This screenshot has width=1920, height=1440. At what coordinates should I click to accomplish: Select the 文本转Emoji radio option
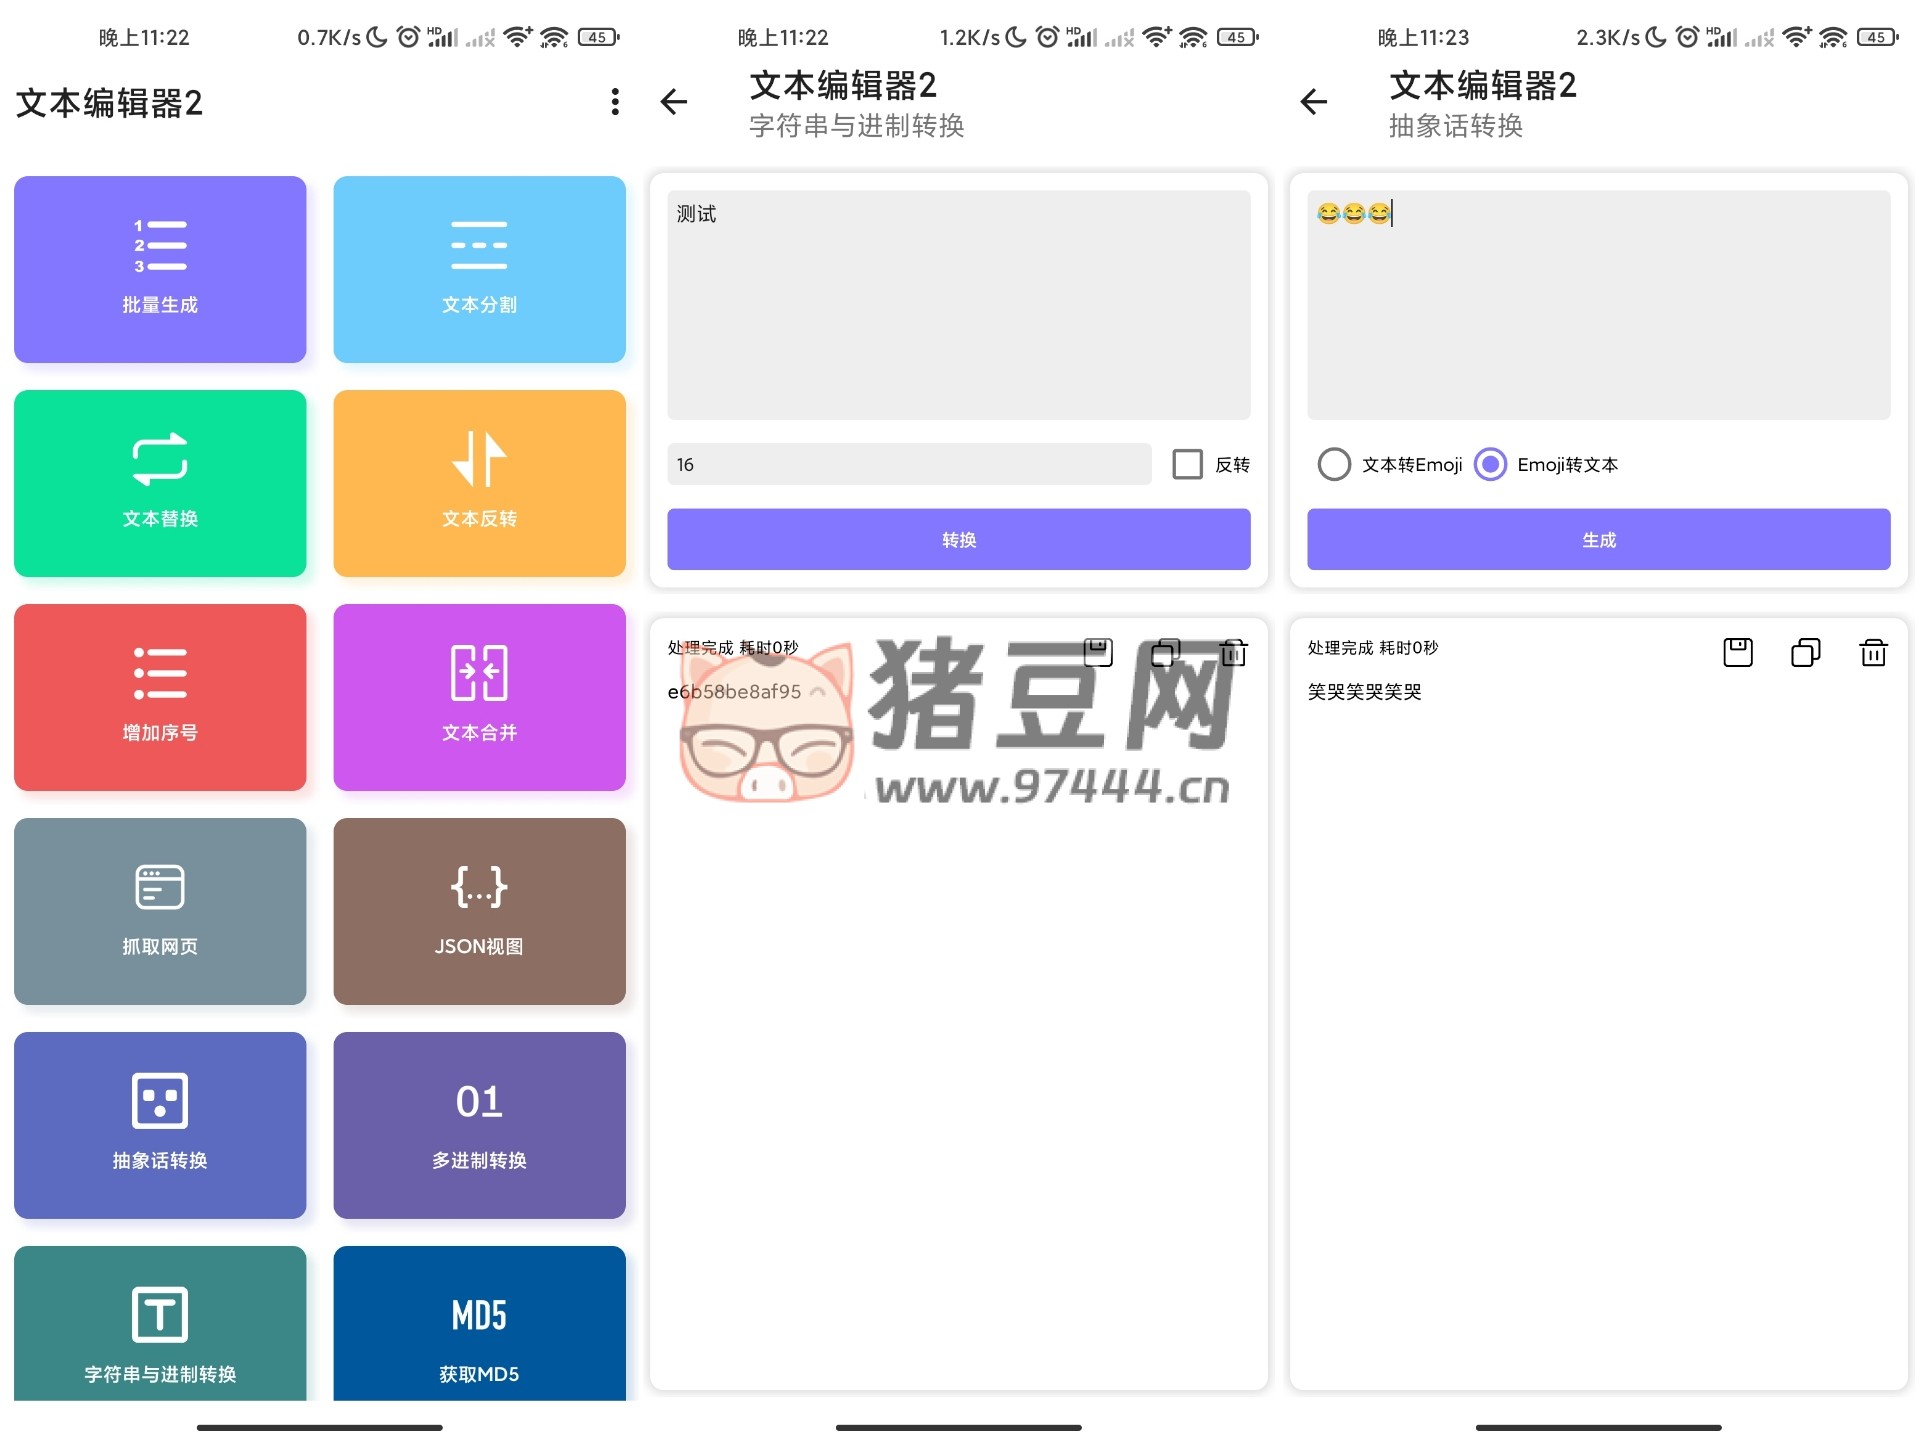tap(1334, 464)
